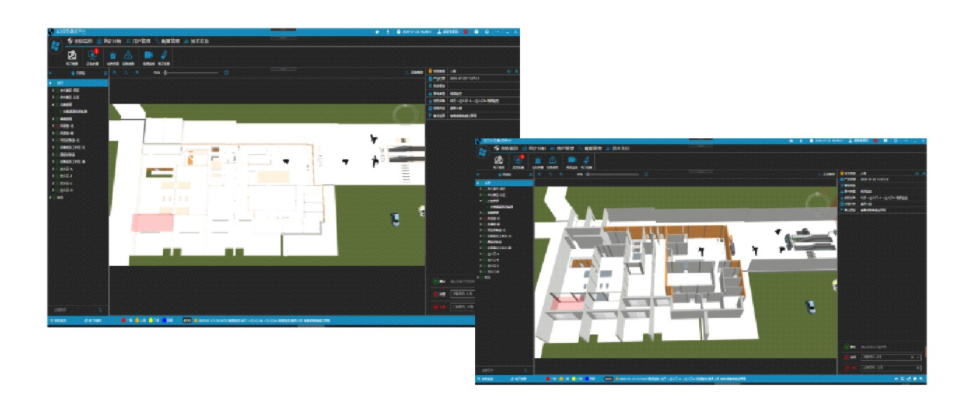Click the app logo in the left window
The width and height of the screenshot is (955, 400).
(x=55, y=46)
